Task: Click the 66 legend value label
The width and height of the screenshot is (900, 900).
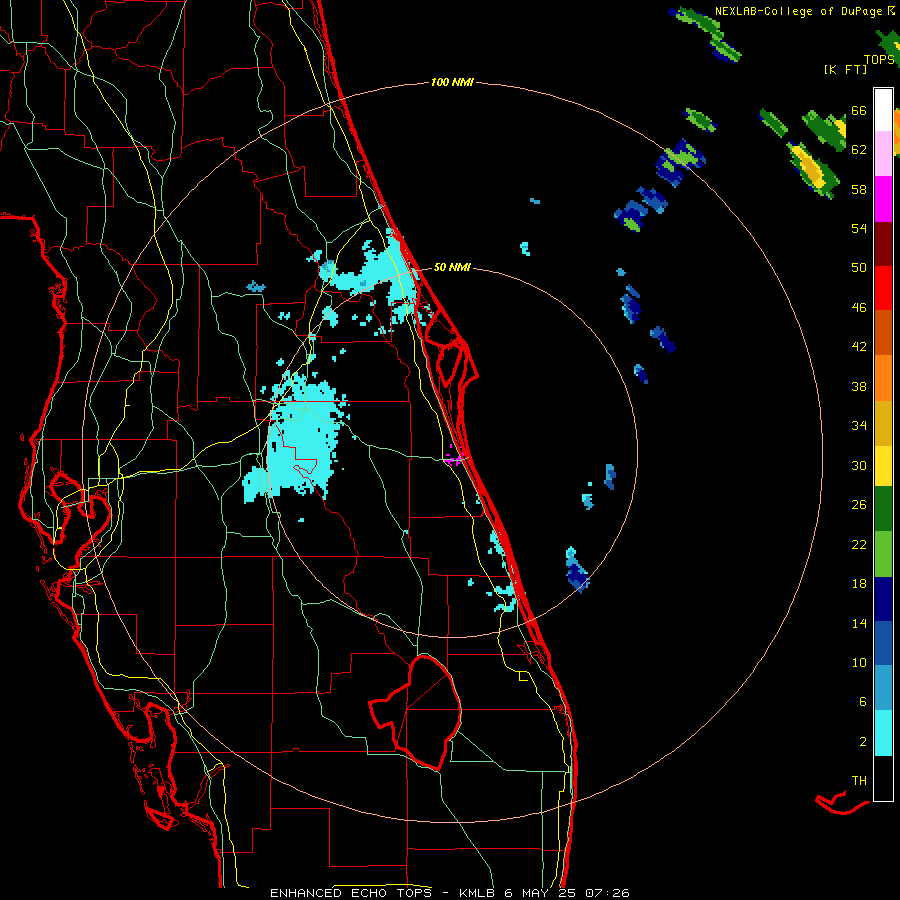Action: [859, 110]
